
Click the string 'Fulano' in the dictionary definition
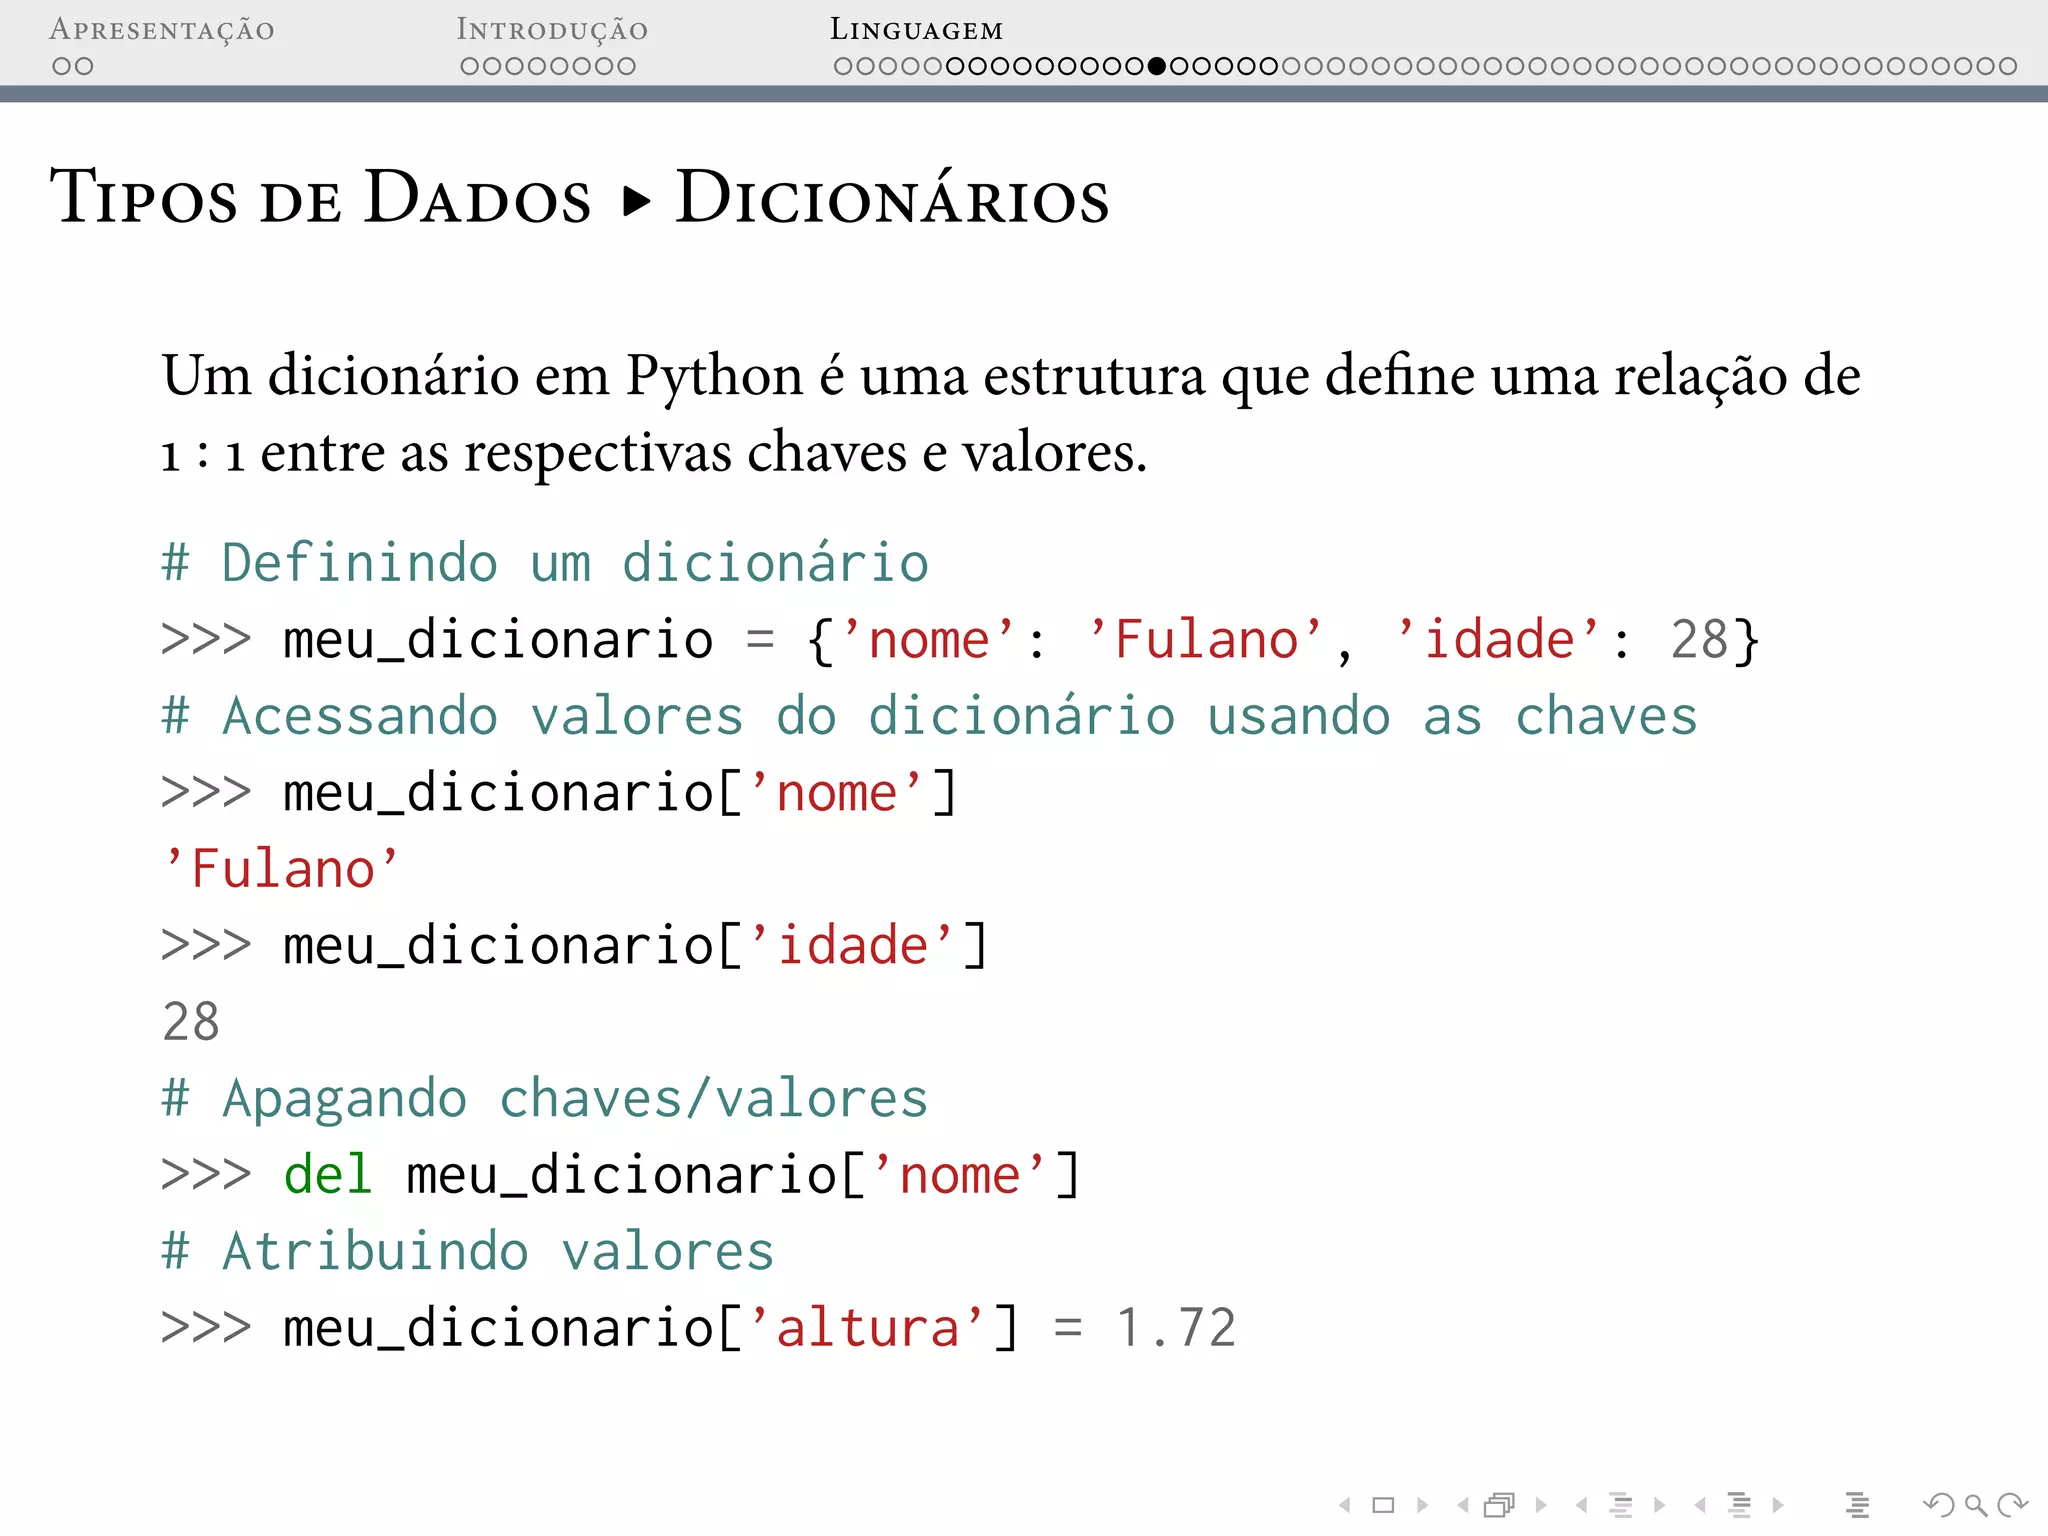(1206, 639)
